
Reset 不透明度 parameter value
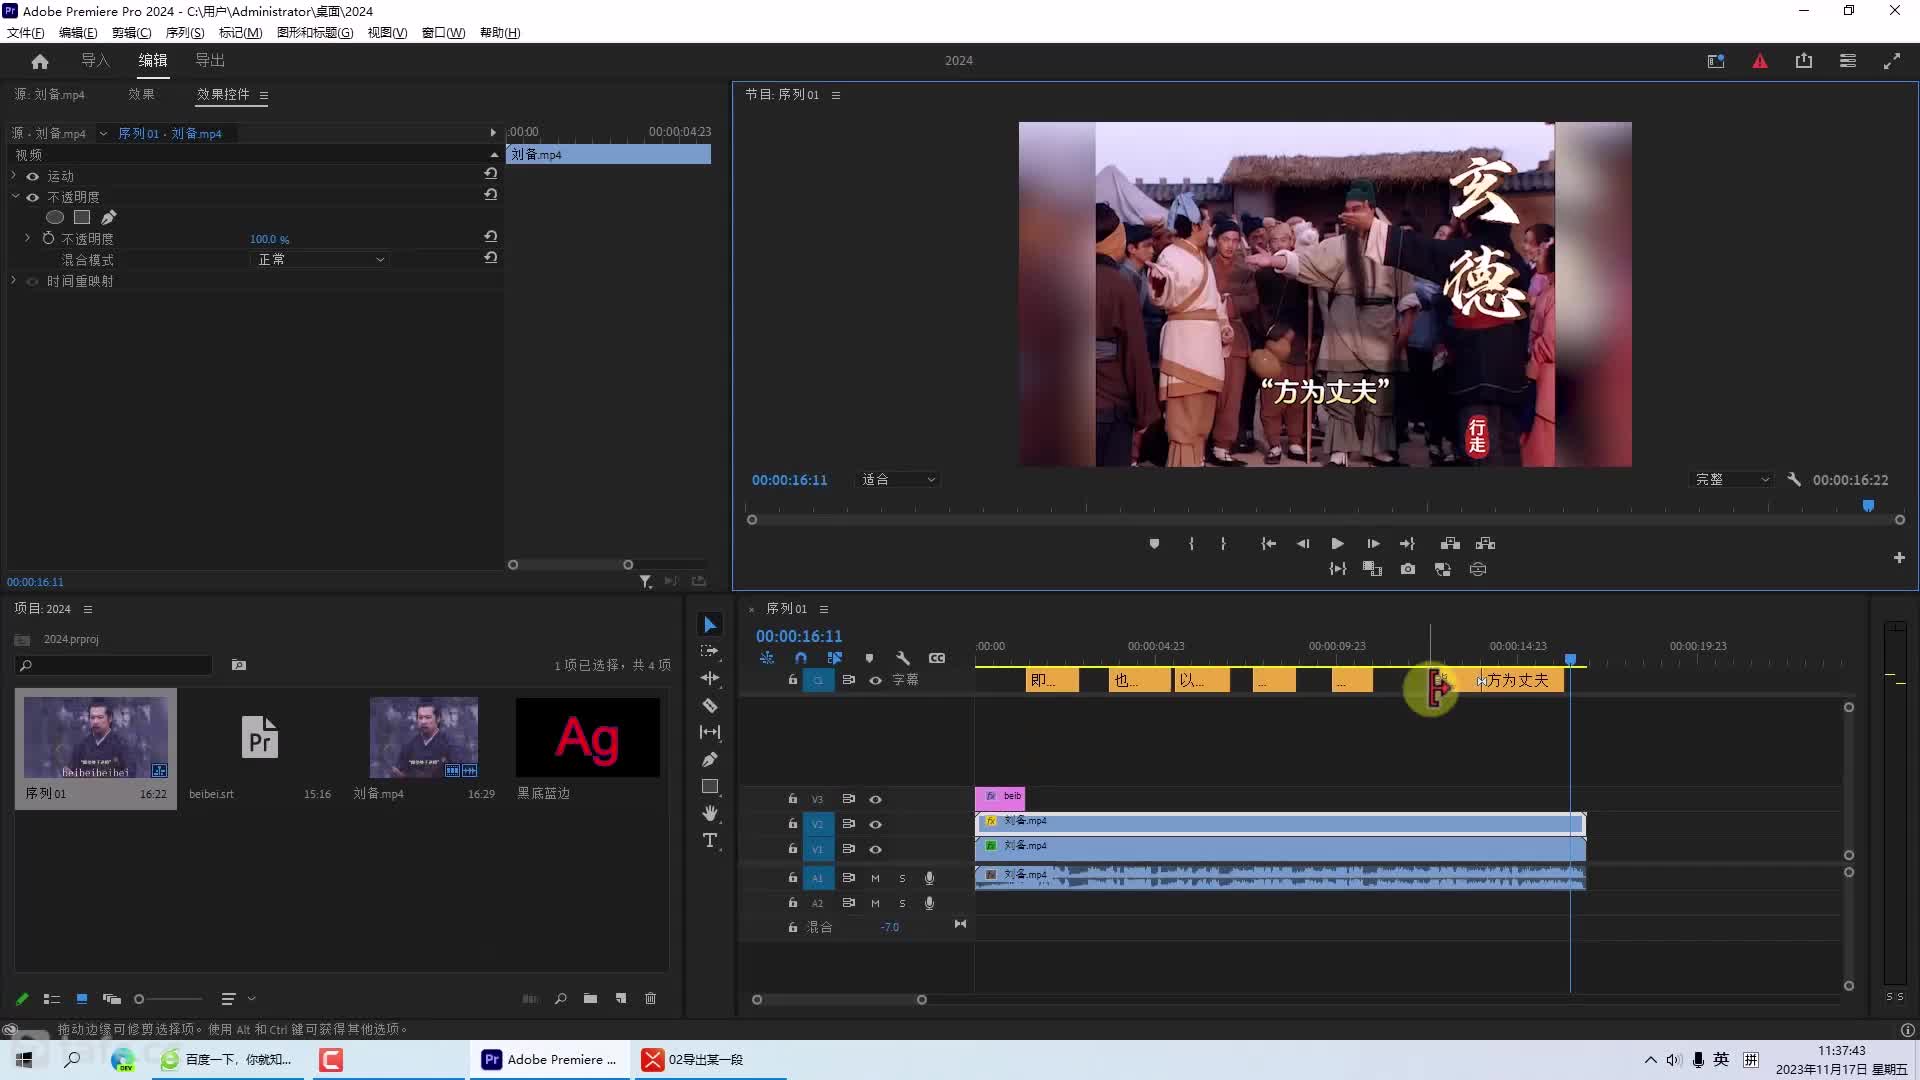pos(490,237)
